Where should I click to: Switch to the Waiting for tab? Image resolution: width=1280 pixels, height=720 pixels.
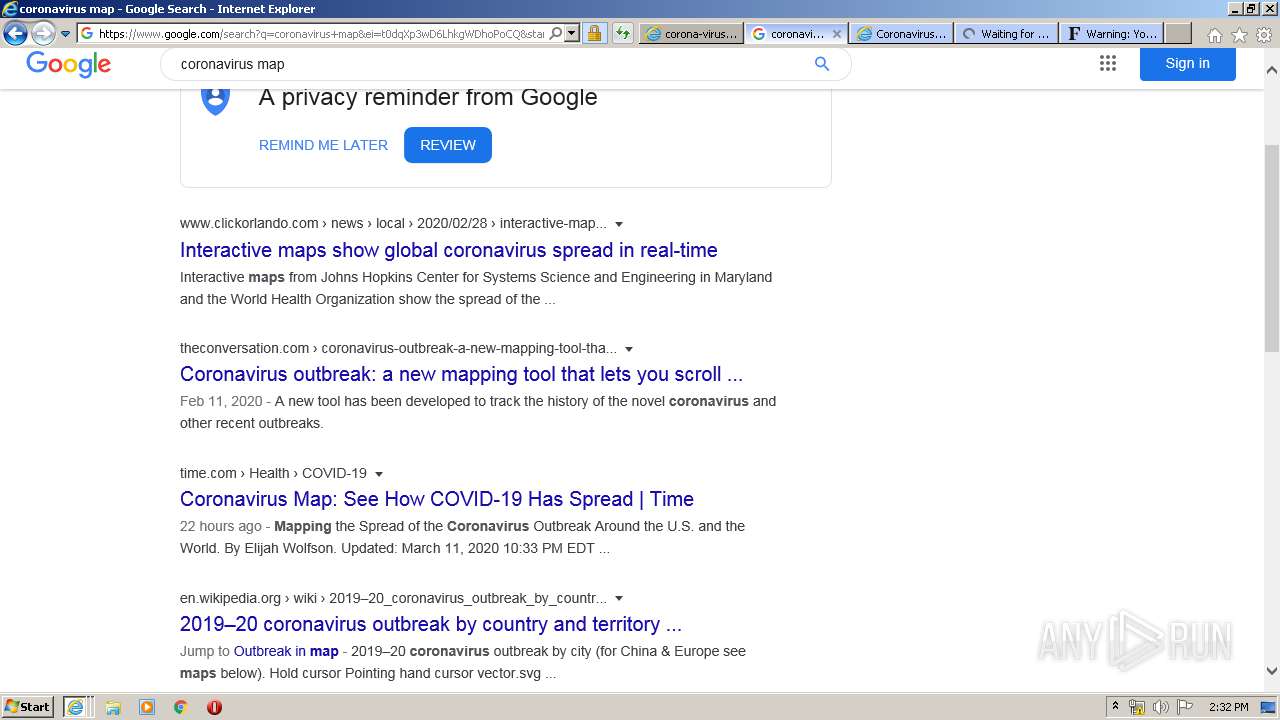1005,33
